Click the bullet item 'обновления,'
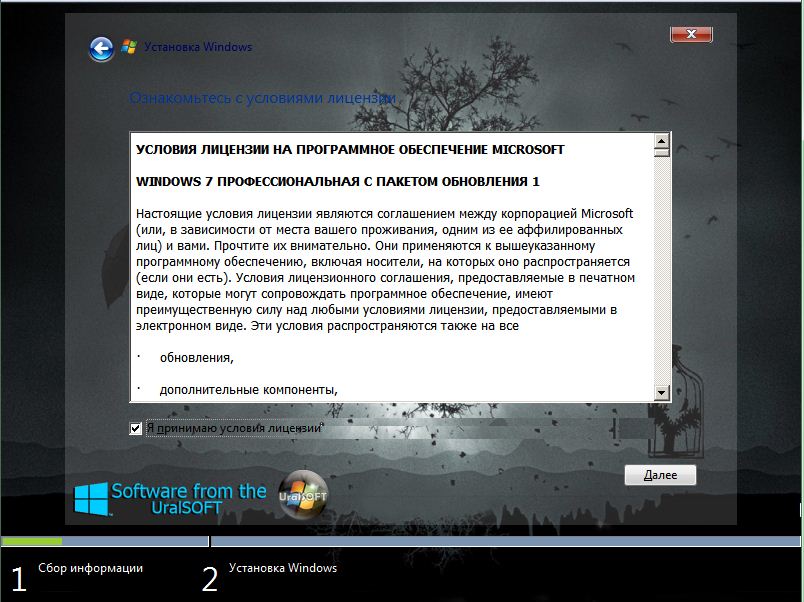This screenshot has height=602, width=804. point(197,358)
